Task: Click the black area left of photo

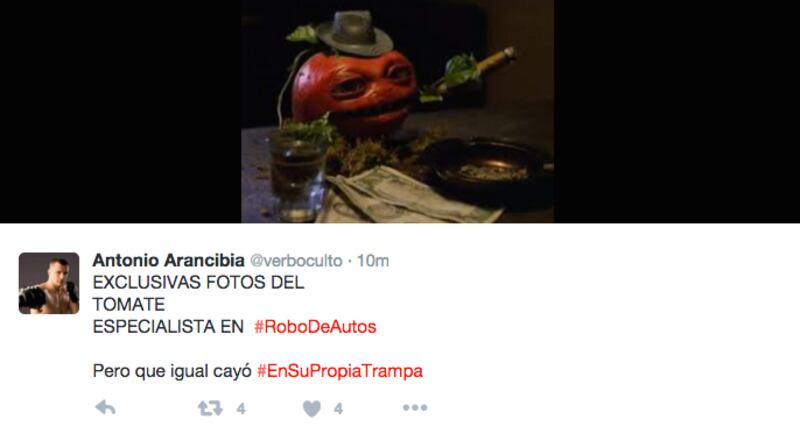Action: point(120,111)
